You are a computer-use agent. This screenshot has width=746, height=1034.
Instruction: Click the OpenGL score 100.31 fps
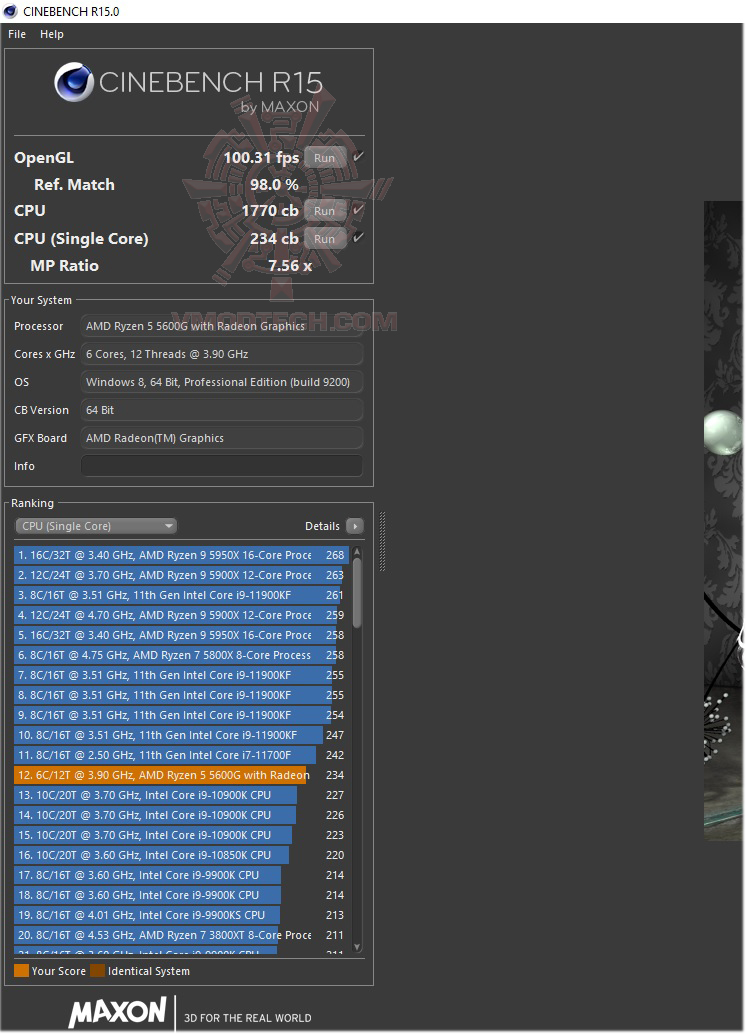click(261, 158)
